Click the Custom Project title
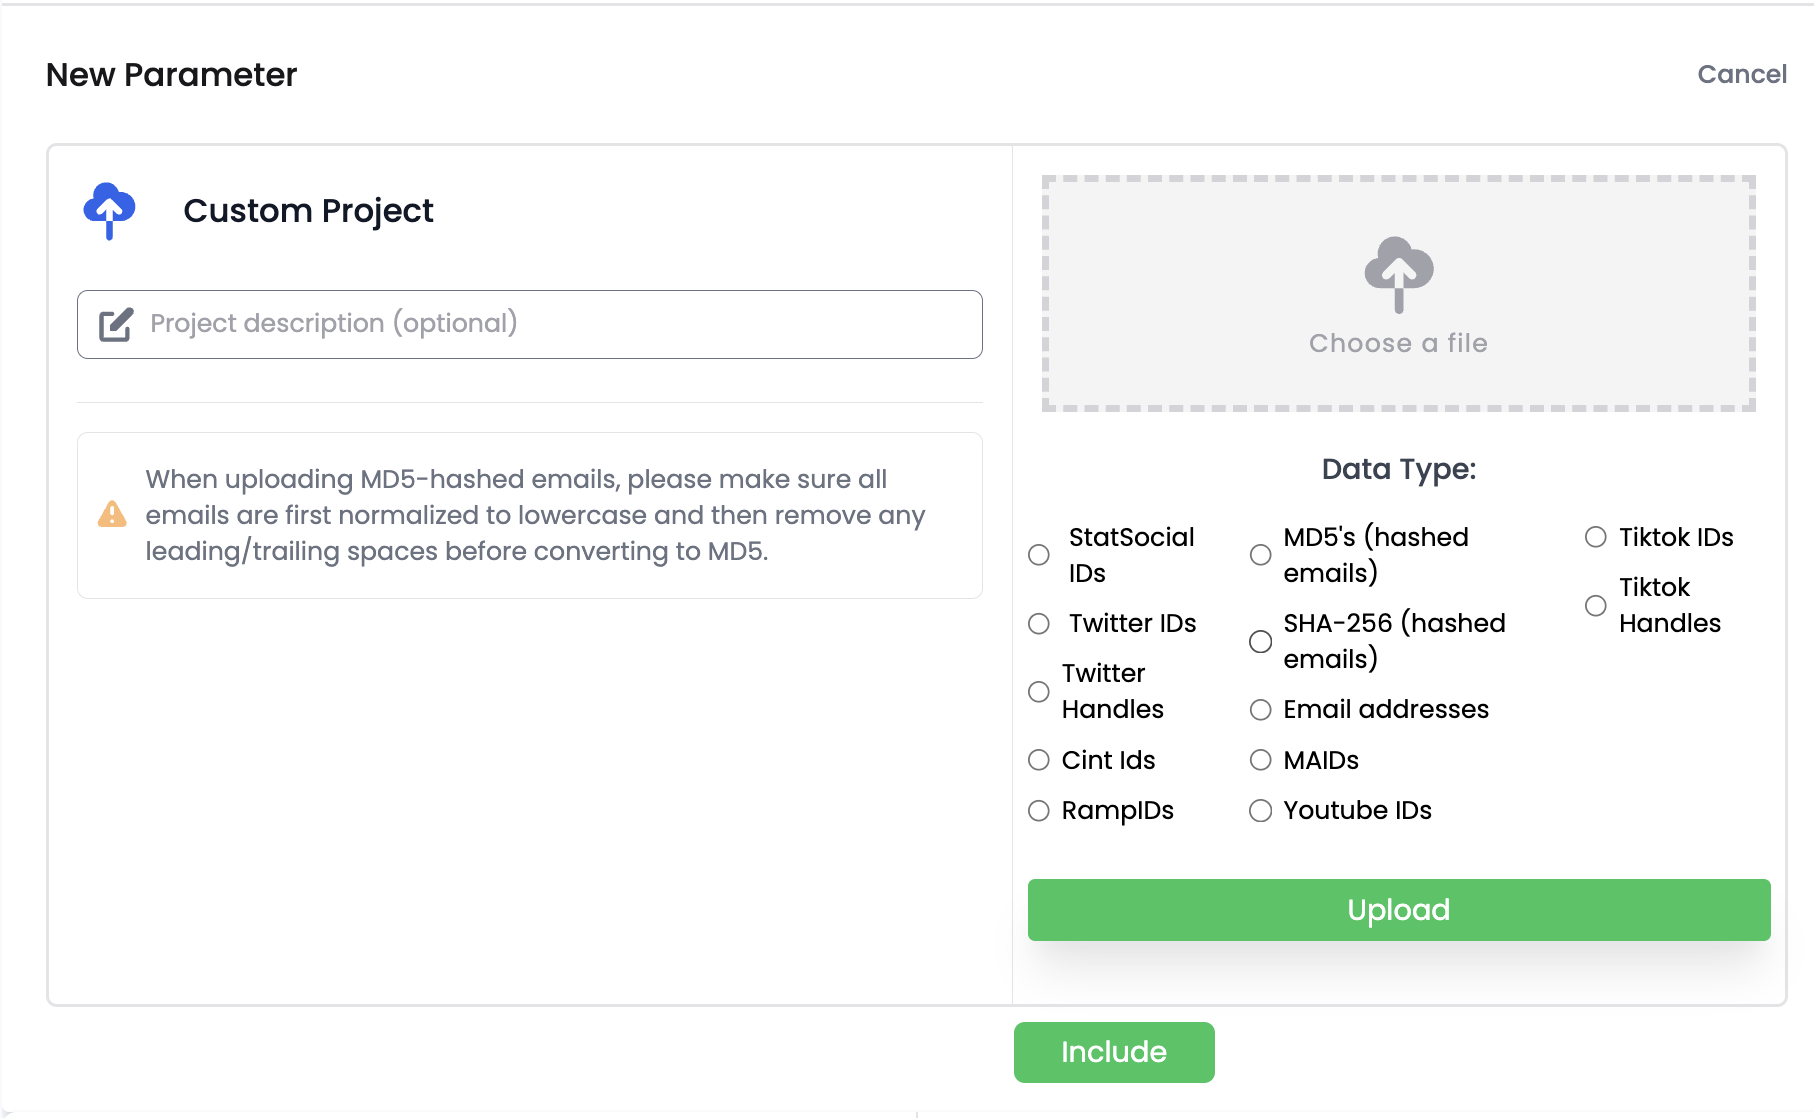The width and height of the screenshot is (1814, 1118). tap(308, 211)
